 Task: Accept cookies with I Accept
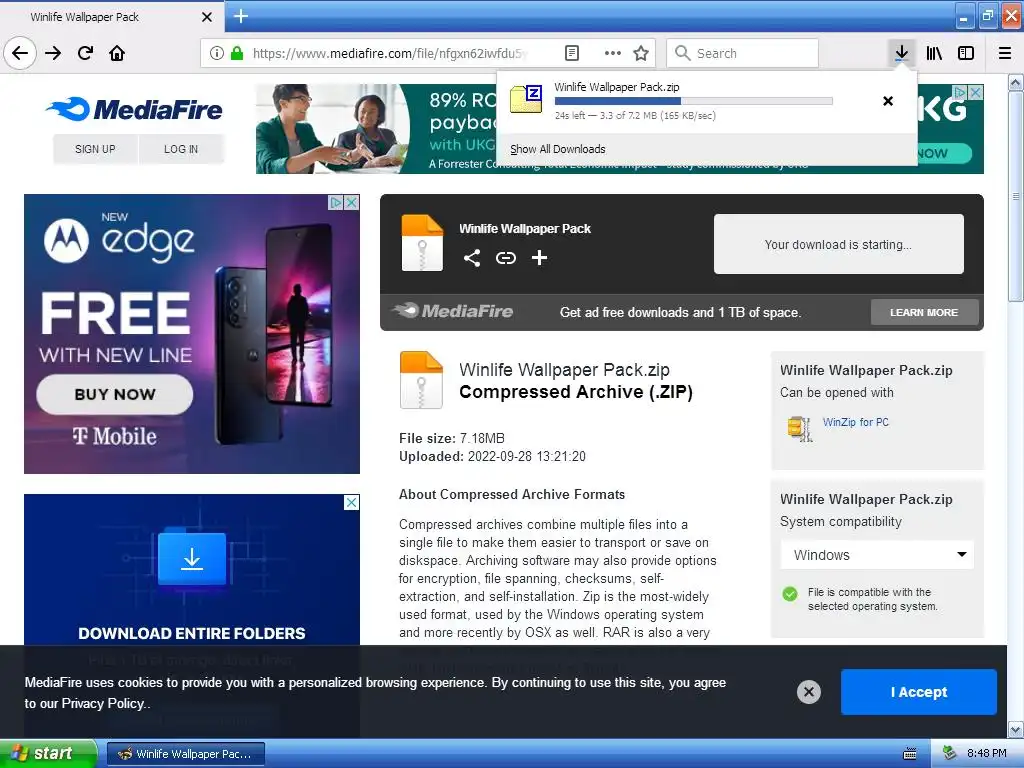click(x=919, y=692)
